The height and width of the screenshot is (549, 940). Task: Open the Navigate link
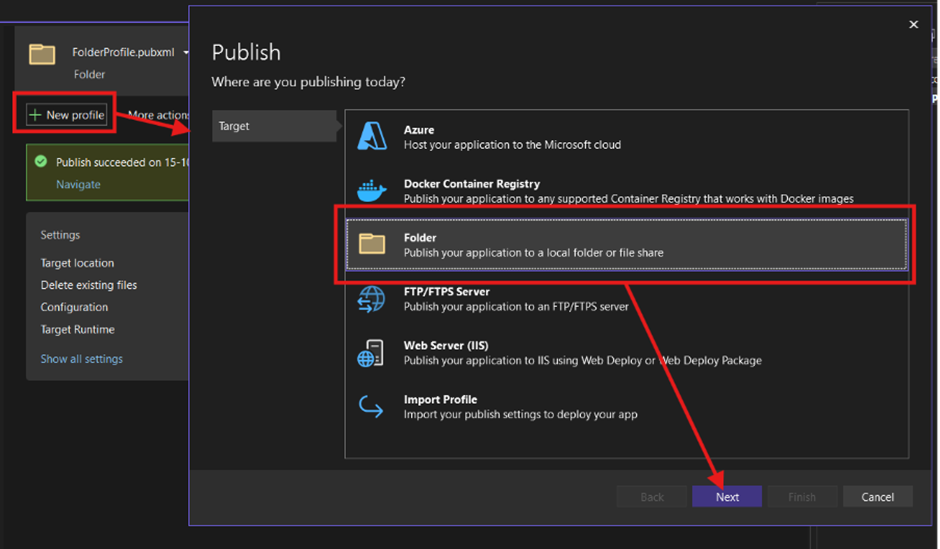pos(78,184)
